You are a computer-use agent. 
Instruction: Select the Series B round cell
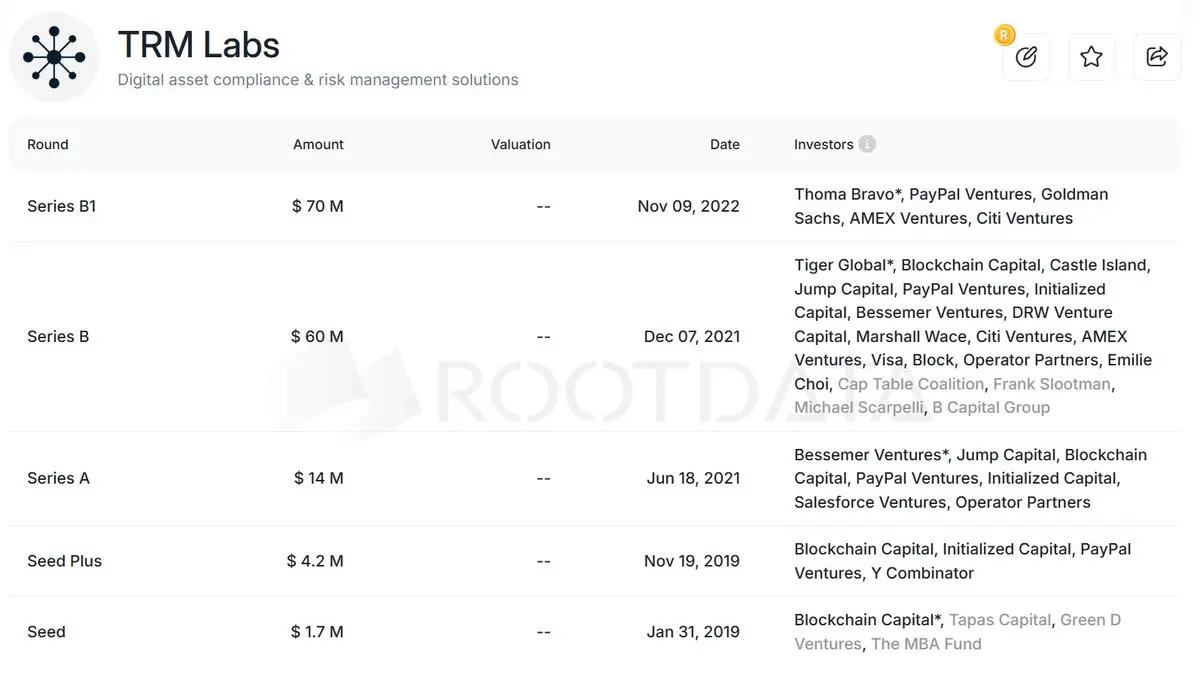(58, 336)
